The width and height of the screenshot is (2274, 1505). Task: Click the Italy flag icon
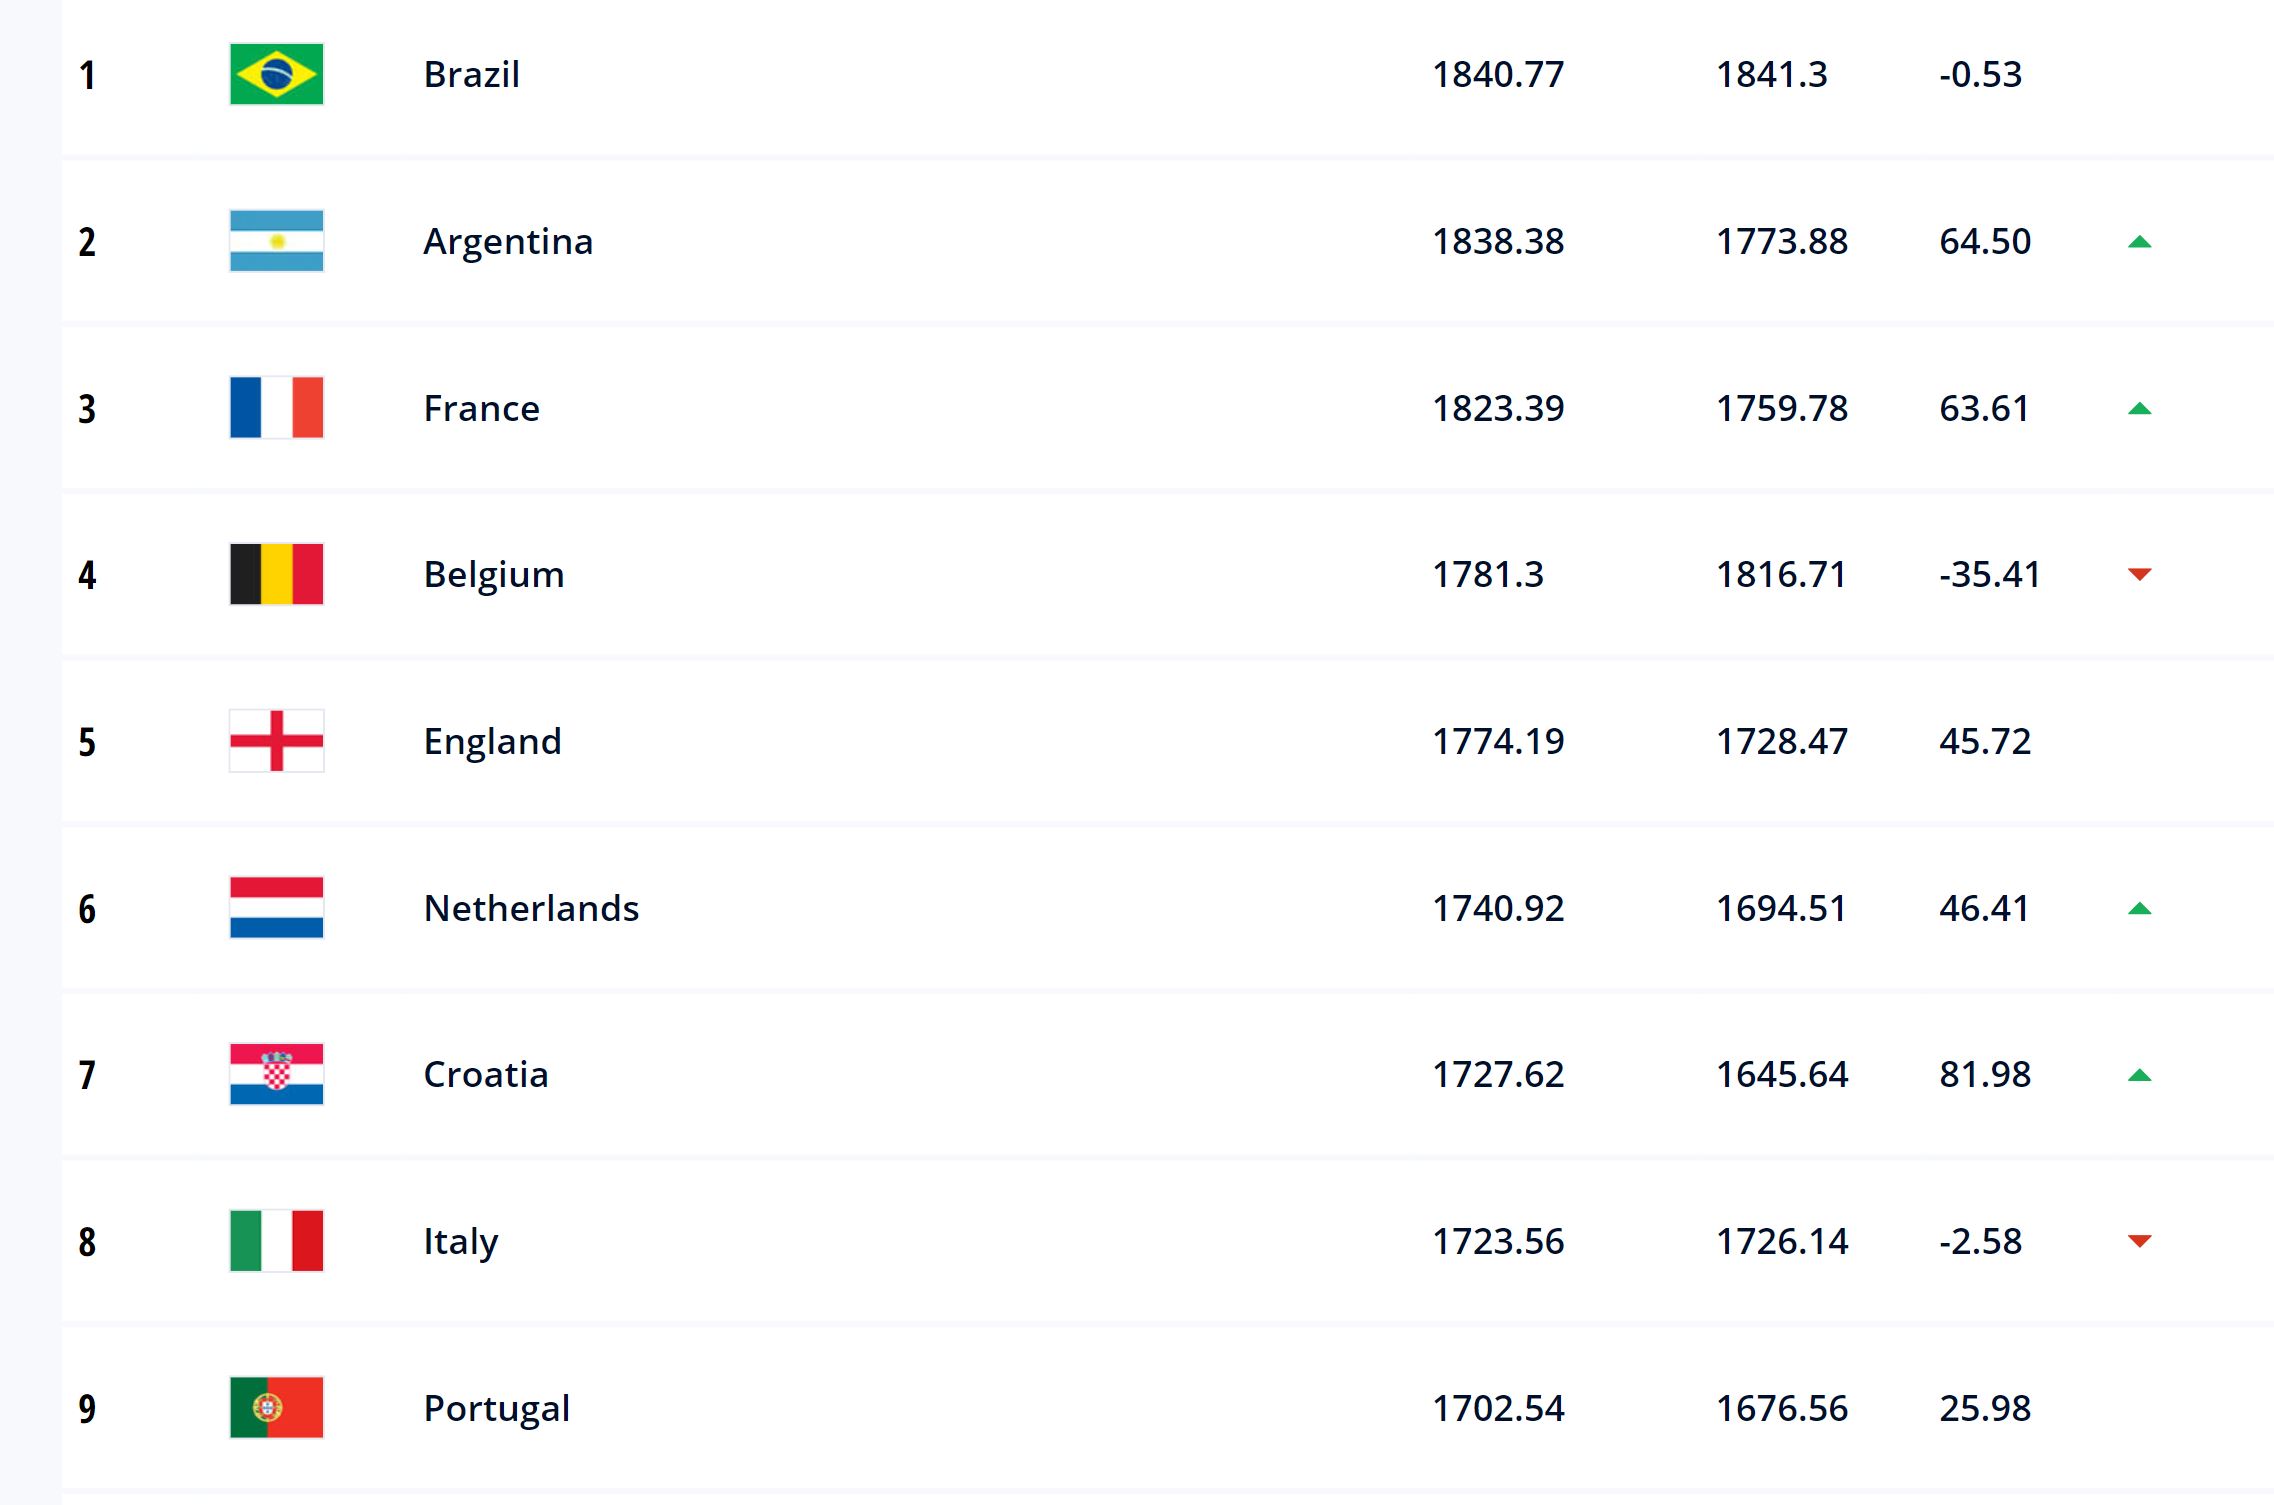276,1241
